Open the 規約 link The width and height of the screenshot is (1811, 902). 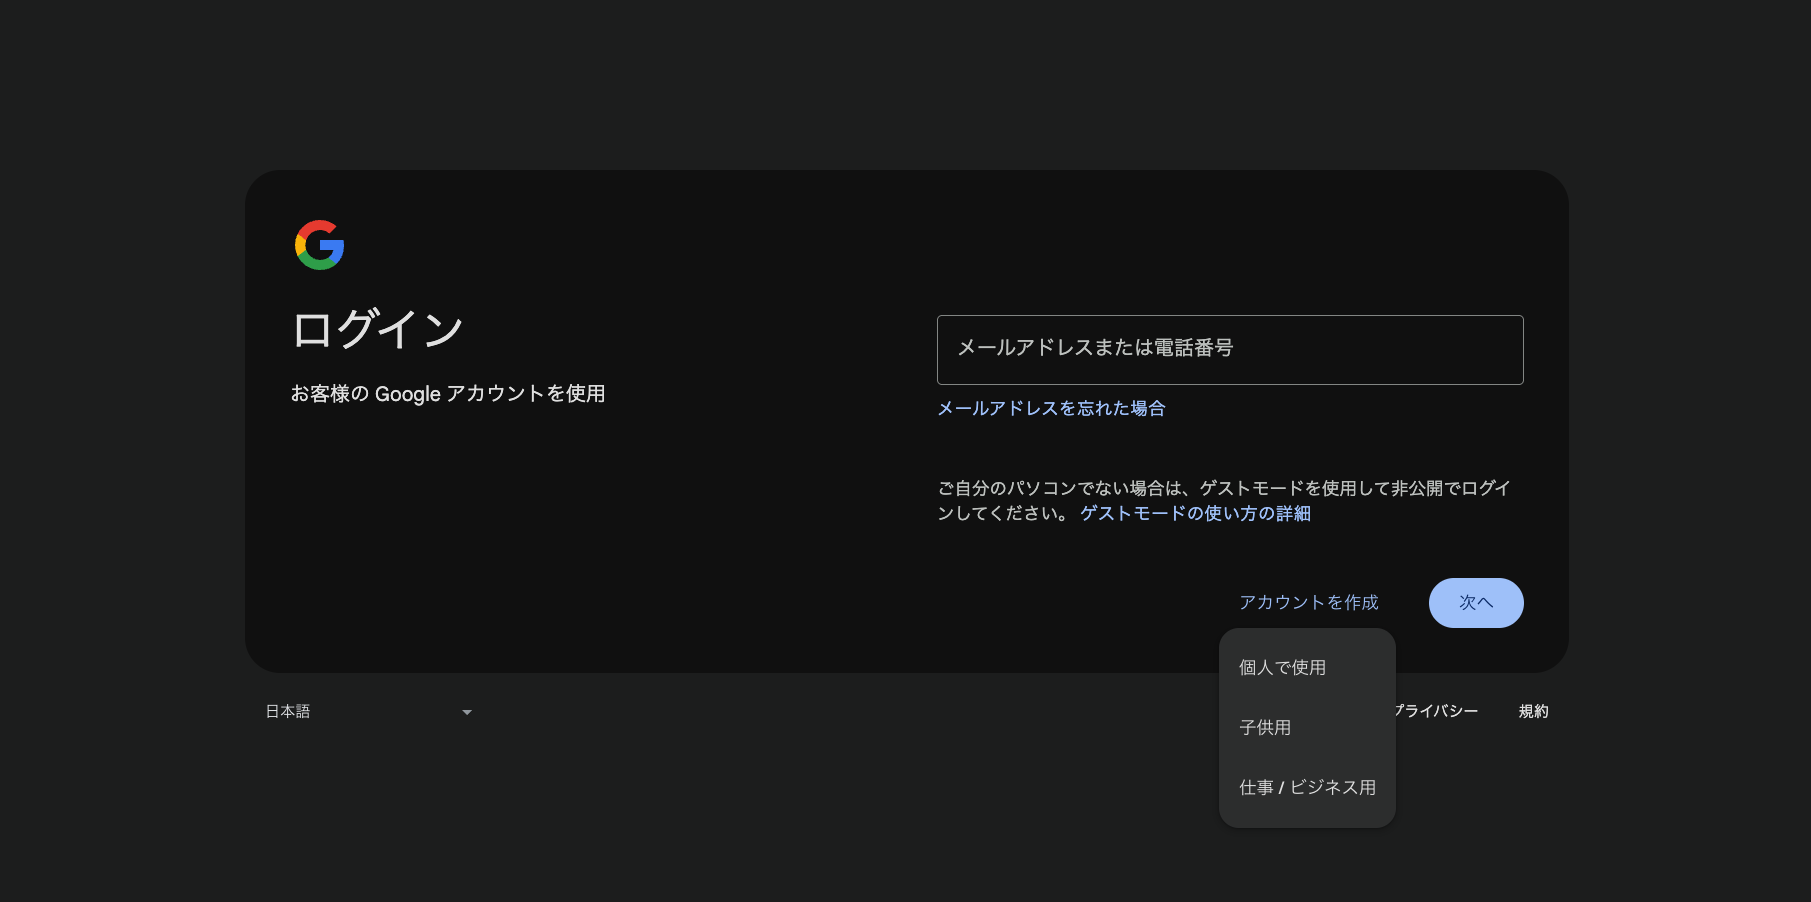pos(1533,711)
